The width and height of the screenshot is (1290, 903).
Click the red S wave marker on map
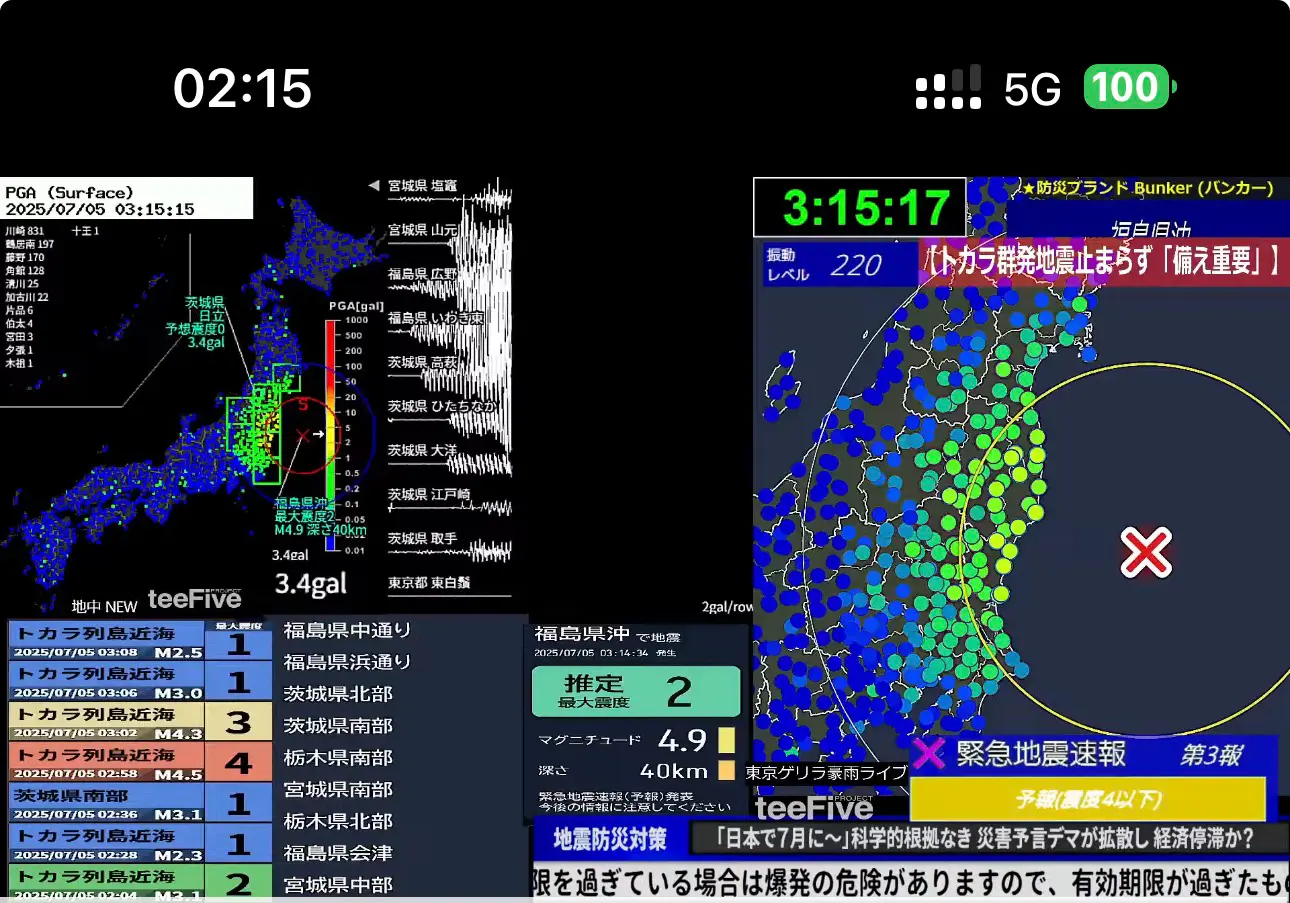click(x=302, y=405)
